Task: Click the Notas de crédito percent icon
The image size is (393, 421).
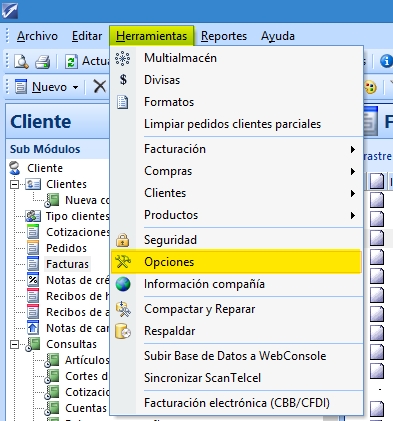Action: pos(33,280)
